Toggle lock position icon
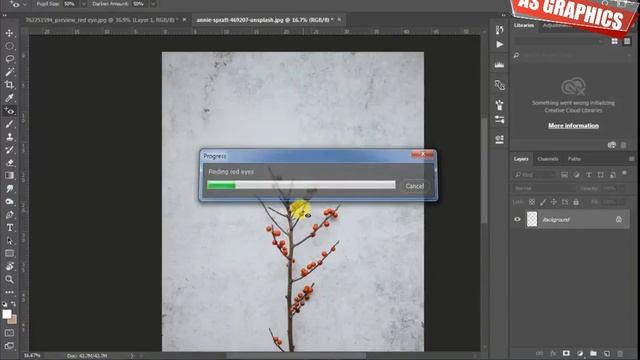The image size is (640, 360). point(554,202)
